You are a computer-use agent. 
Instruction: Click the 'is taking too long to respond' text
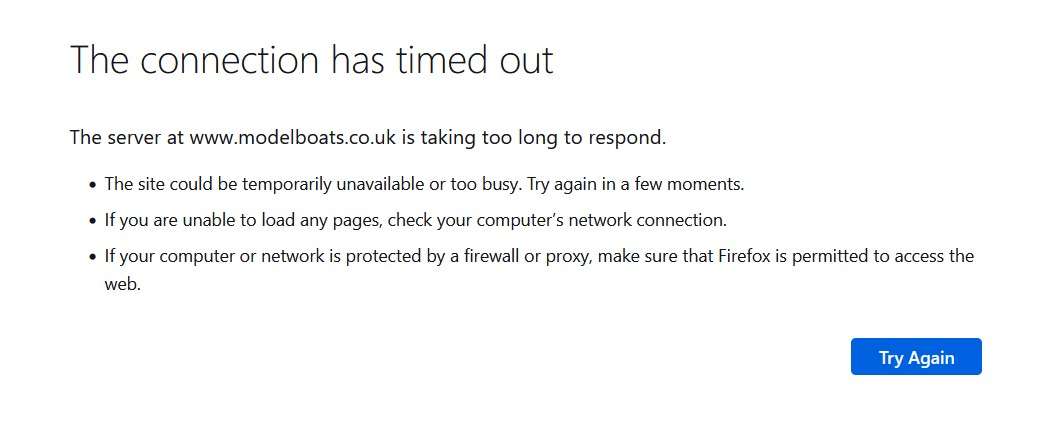534,139
